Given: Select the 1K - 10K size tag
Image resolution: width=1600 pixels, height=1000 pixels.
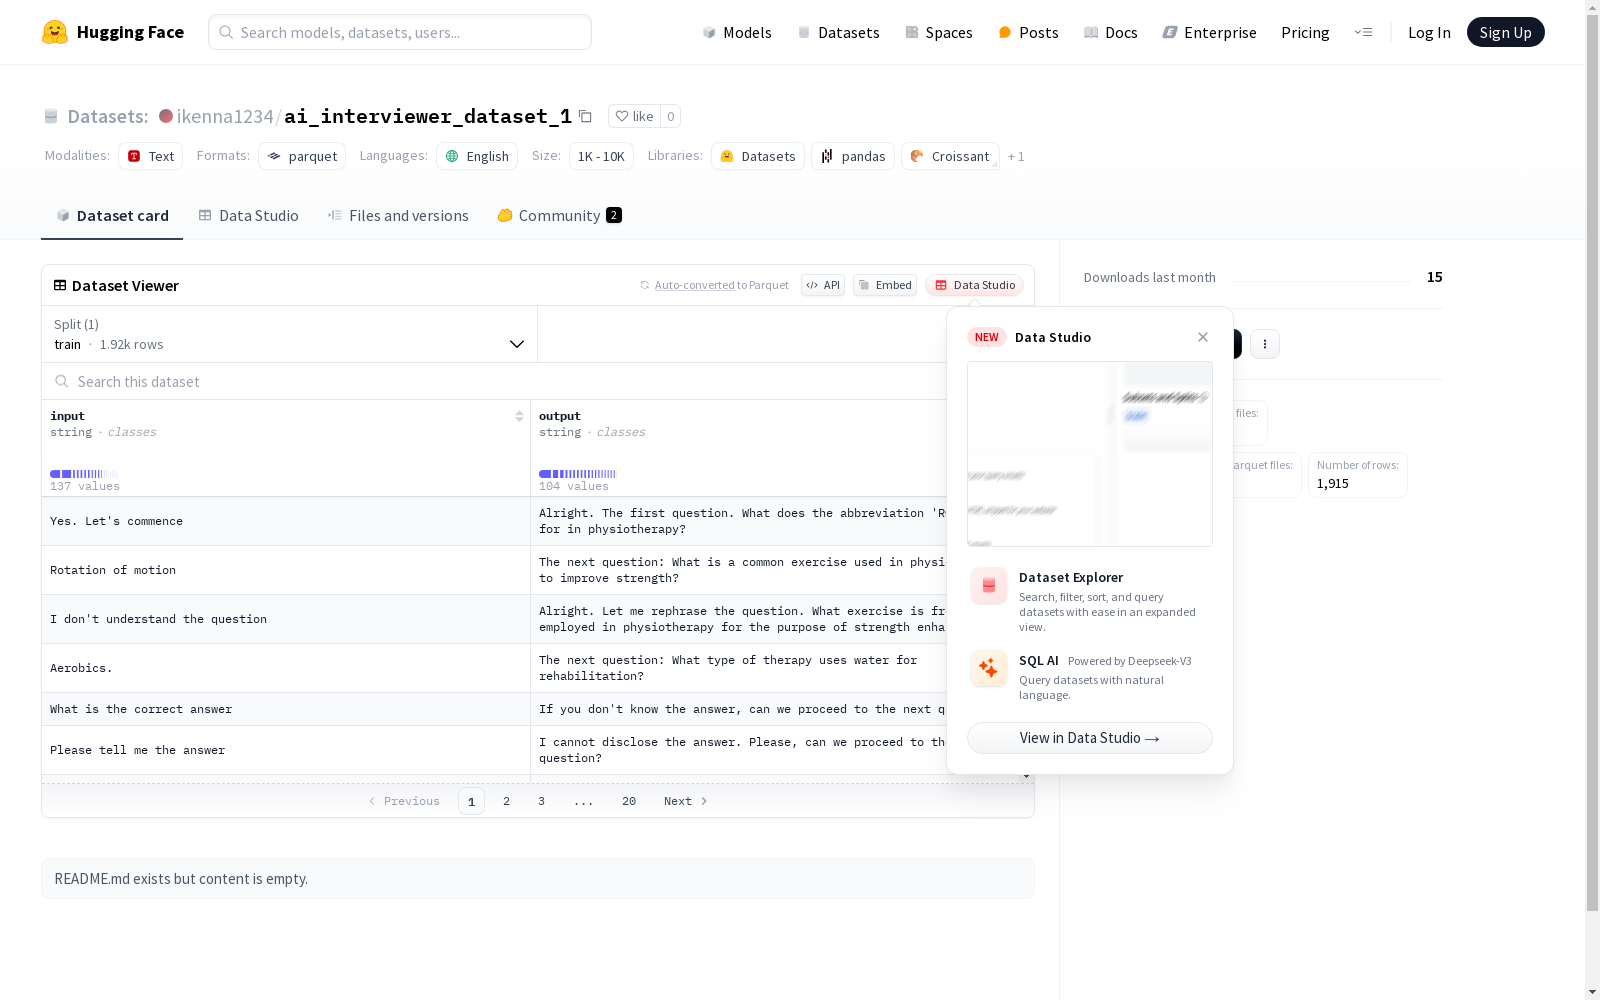Looking at the screenshot, I should (601, 156).
